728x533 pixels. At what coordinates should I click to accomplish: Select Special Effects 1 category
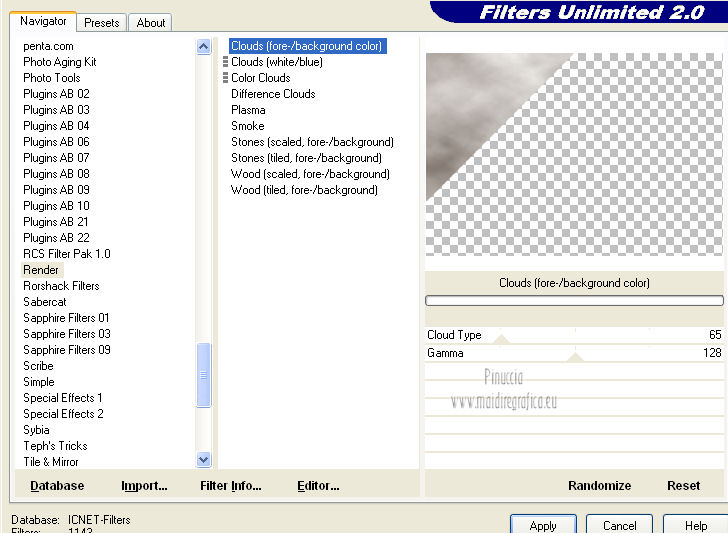click(x=63, y=398)
